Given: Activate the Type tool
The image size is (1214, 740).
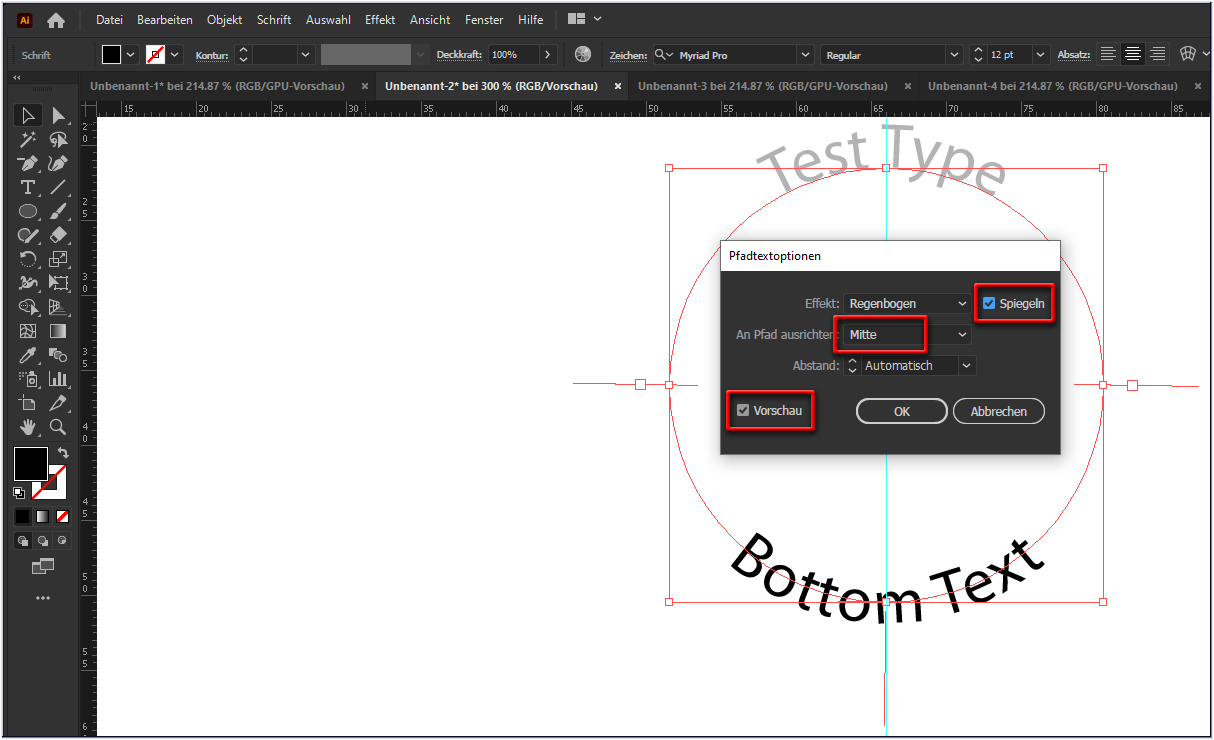Looking at the screenshot, I should (28, 187).
